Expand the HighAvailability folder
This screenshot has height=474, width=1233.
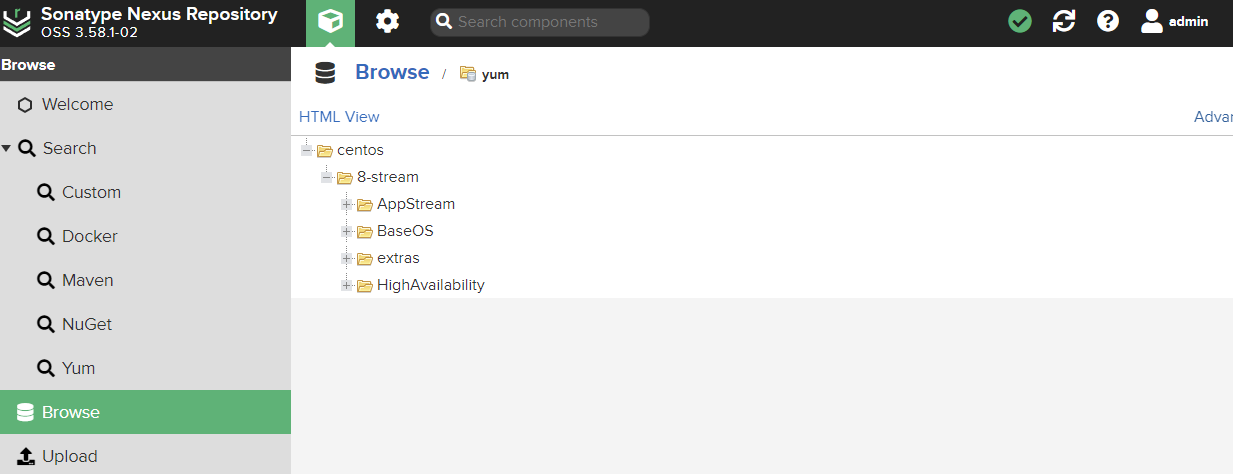[x=347, y=285]
